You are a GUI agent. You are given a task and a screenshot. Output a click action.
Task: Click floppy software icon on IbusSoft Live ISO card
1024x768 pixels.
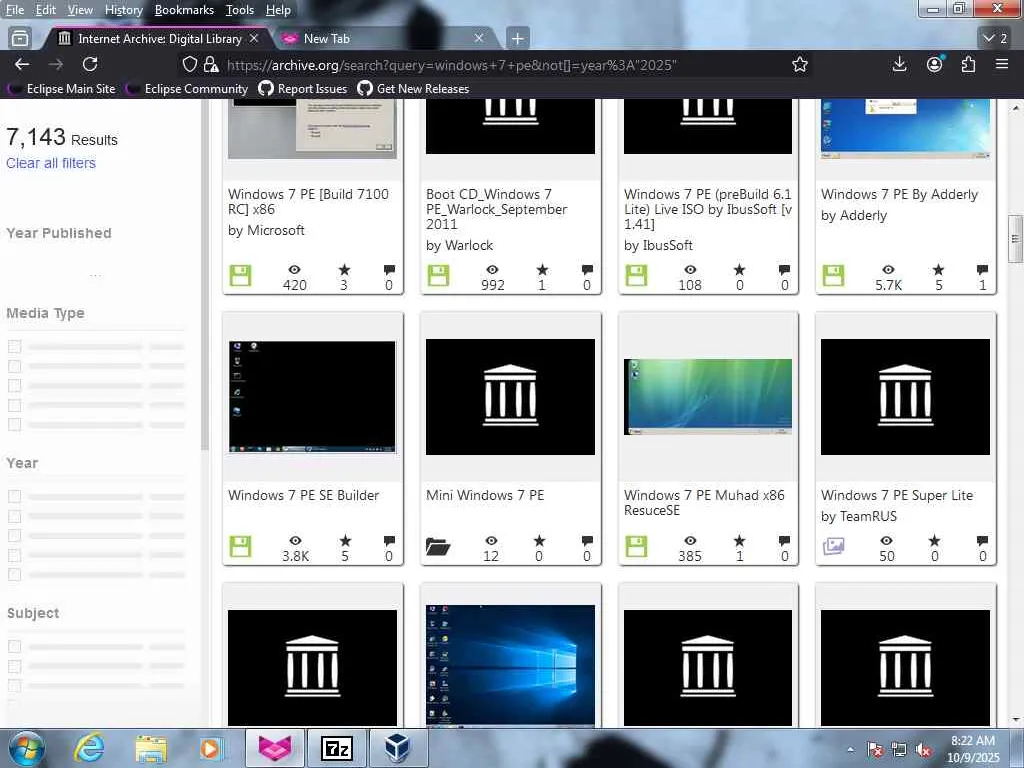point(636,276)
